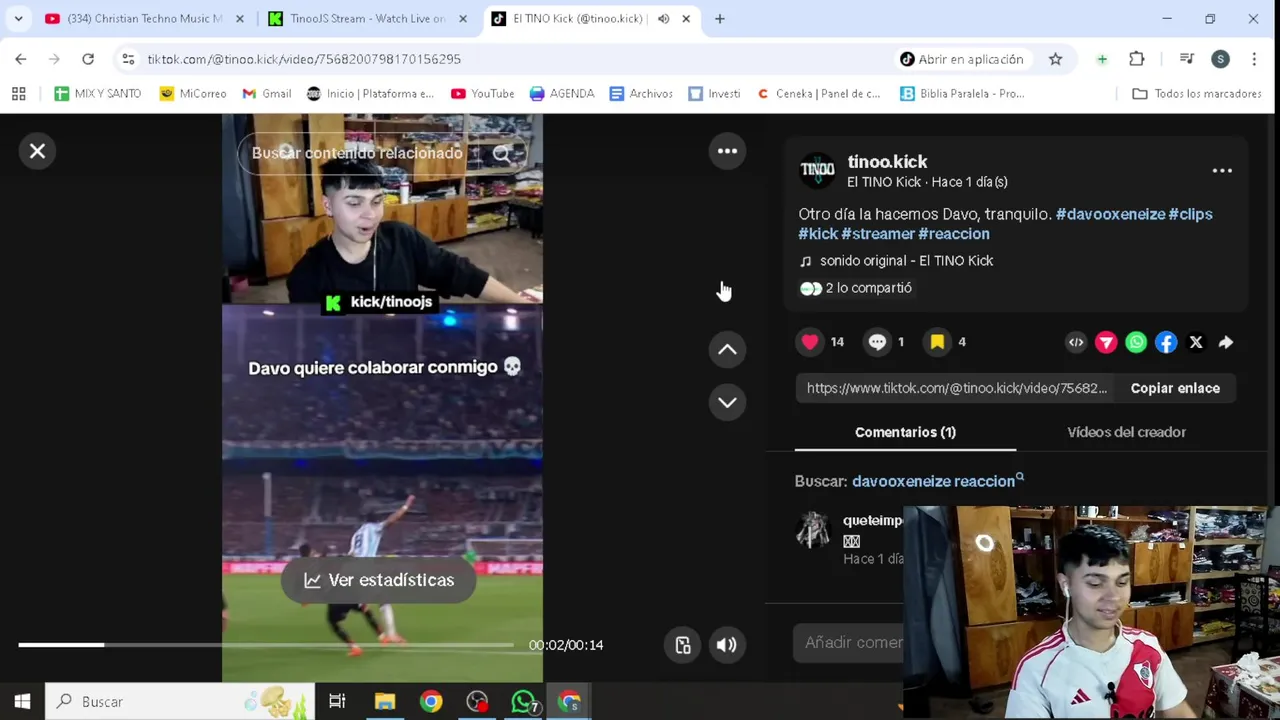Open the Gmail bookmark

(267, 94)
